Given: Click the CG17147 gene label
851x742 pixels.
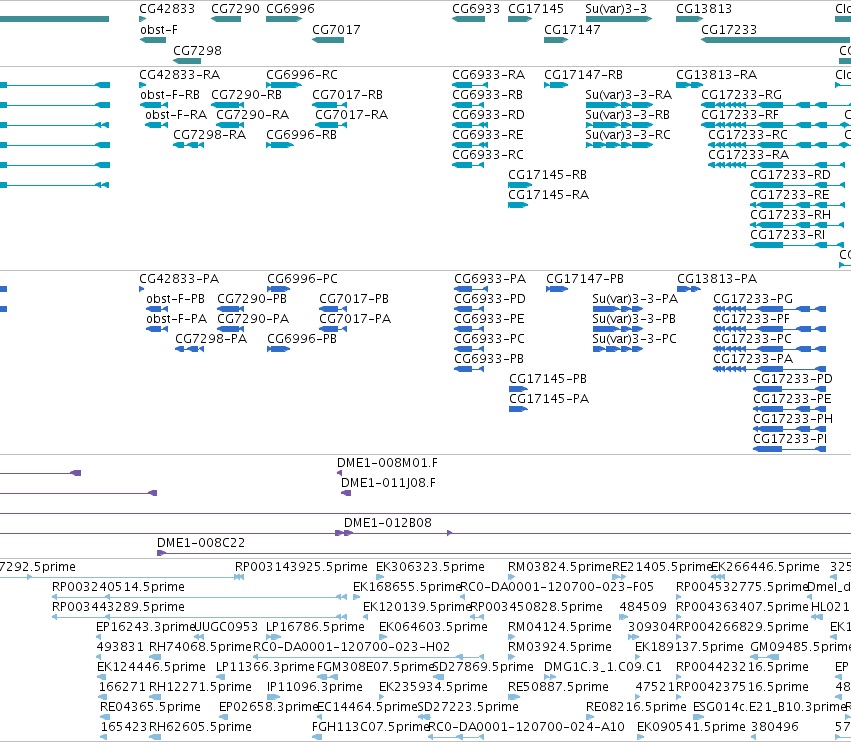Looking at the screenshot, I should click(x=572, y=30).
